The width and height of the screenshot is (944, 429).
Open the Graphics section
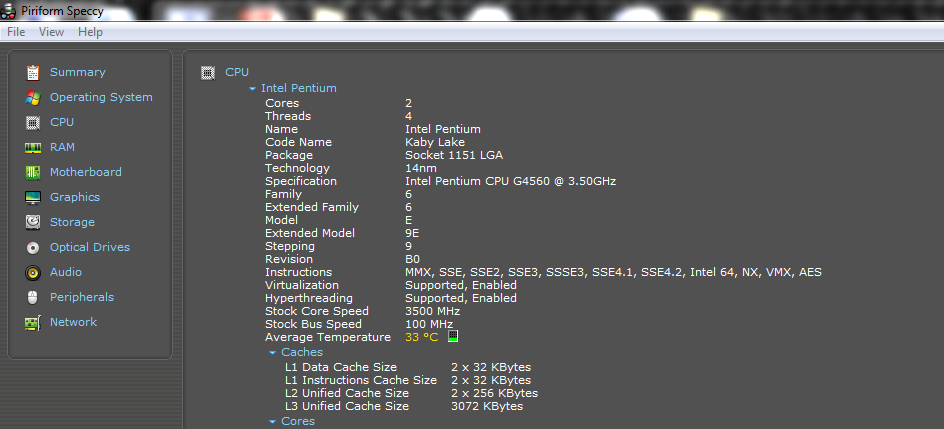pyautogui.click(x=75, y=197)
